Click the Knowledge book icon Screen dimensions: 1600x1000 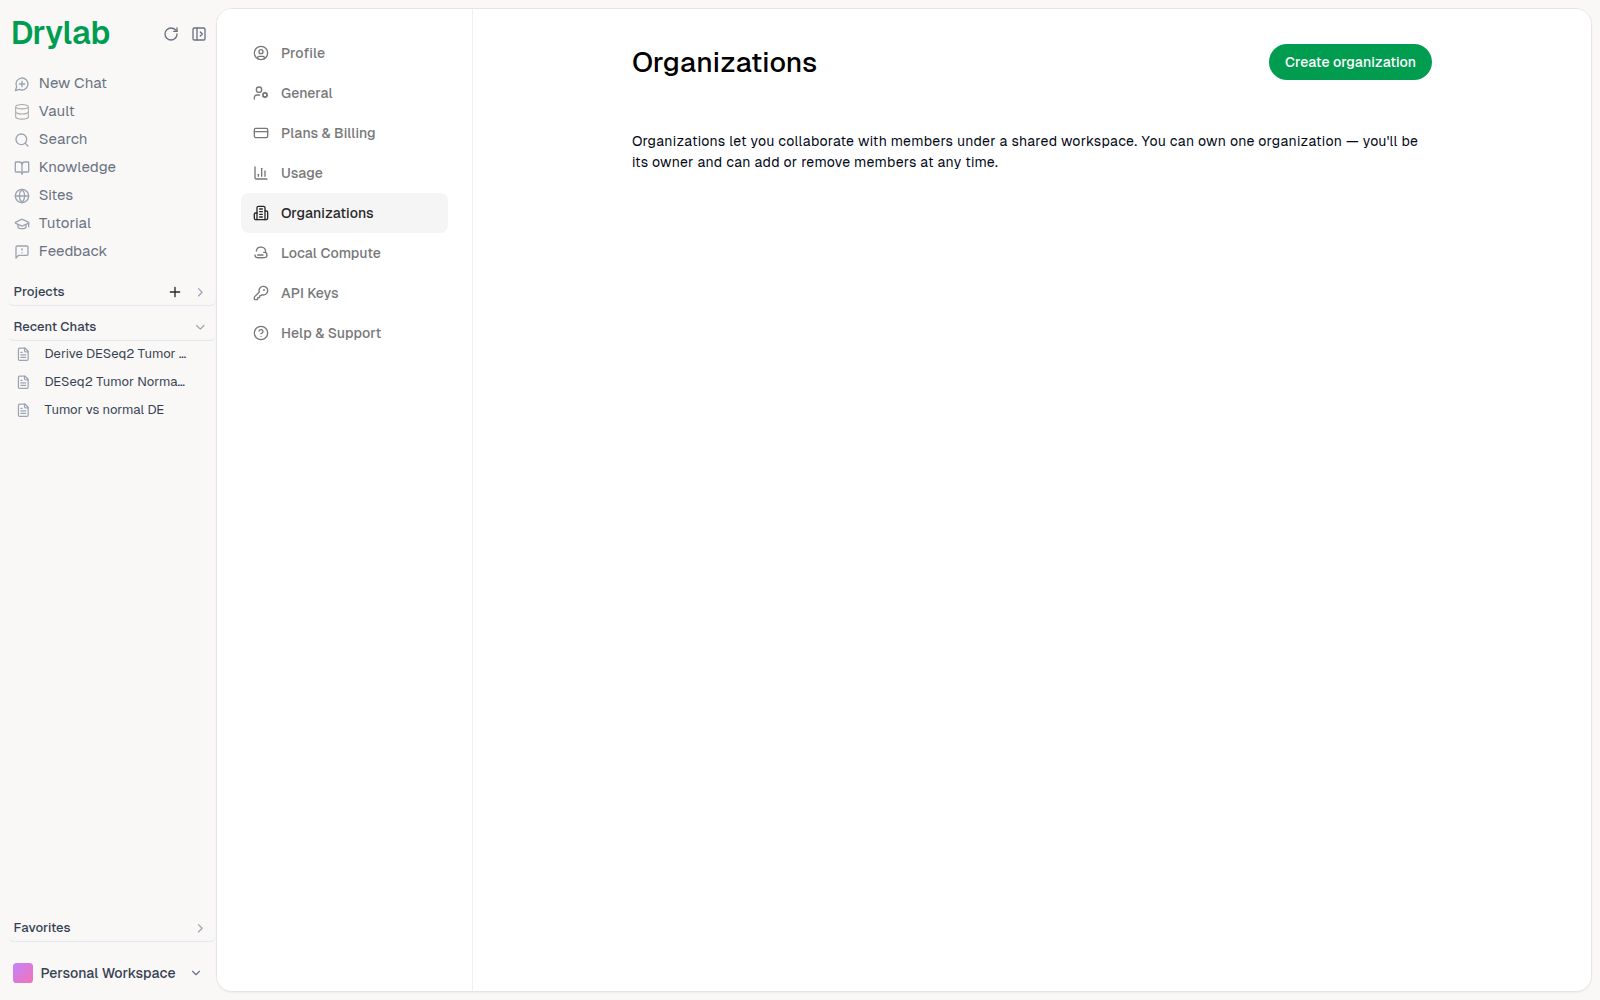point(22,168)
